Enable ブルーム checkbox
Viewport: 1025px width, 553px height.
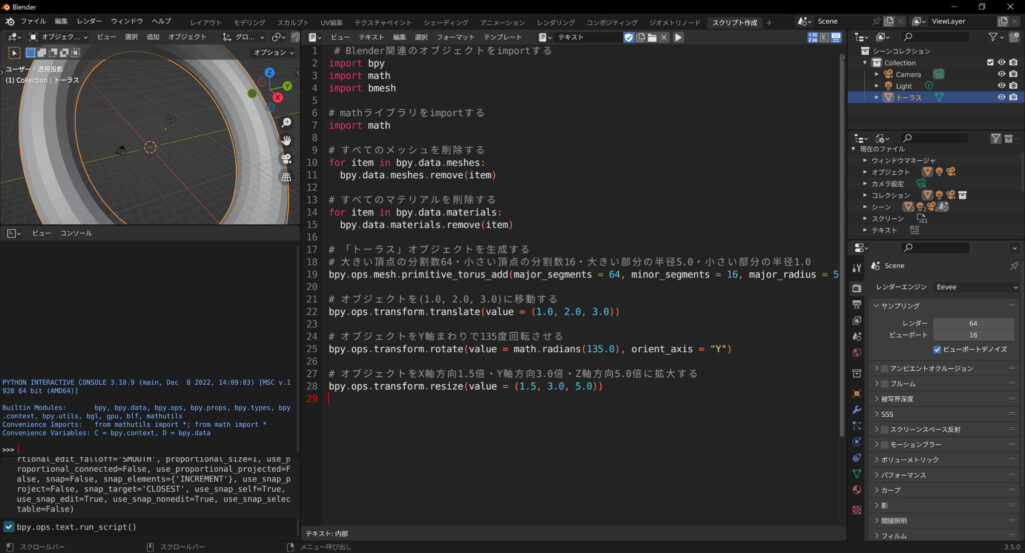(884, 384)
